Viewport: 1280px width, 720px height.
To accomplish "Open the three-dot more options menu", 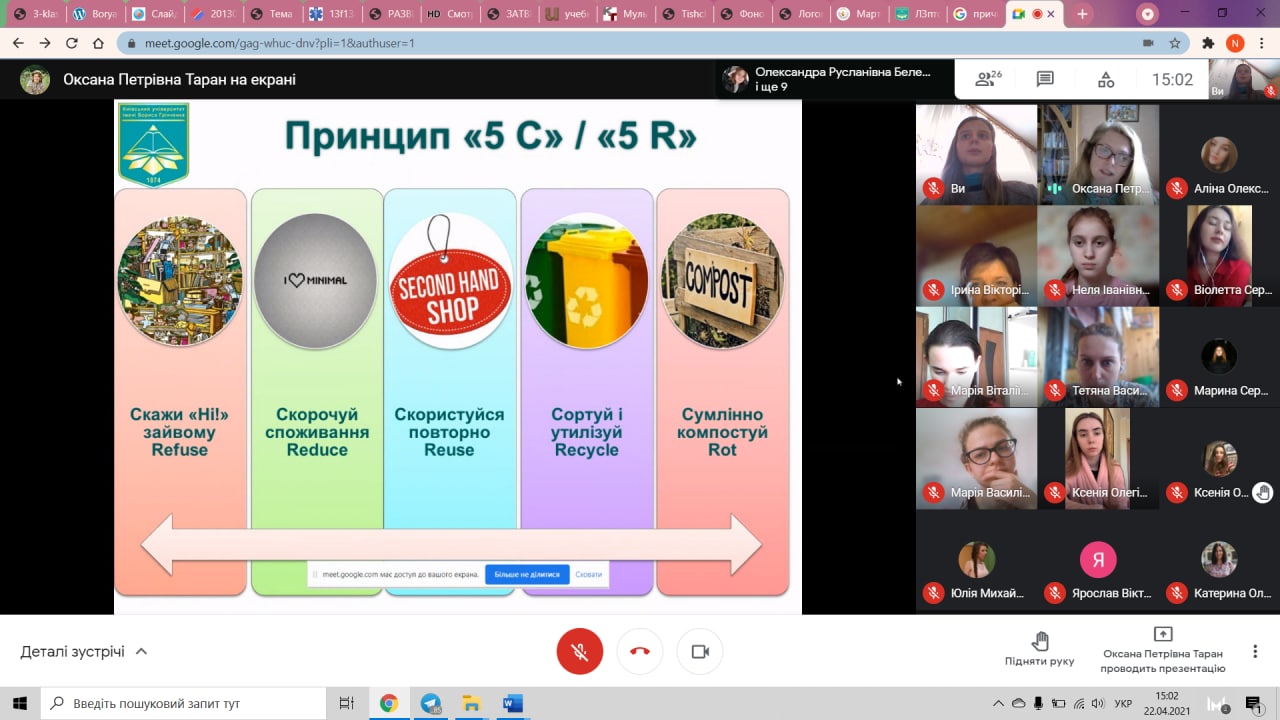I will click(x=1255, y=651).
